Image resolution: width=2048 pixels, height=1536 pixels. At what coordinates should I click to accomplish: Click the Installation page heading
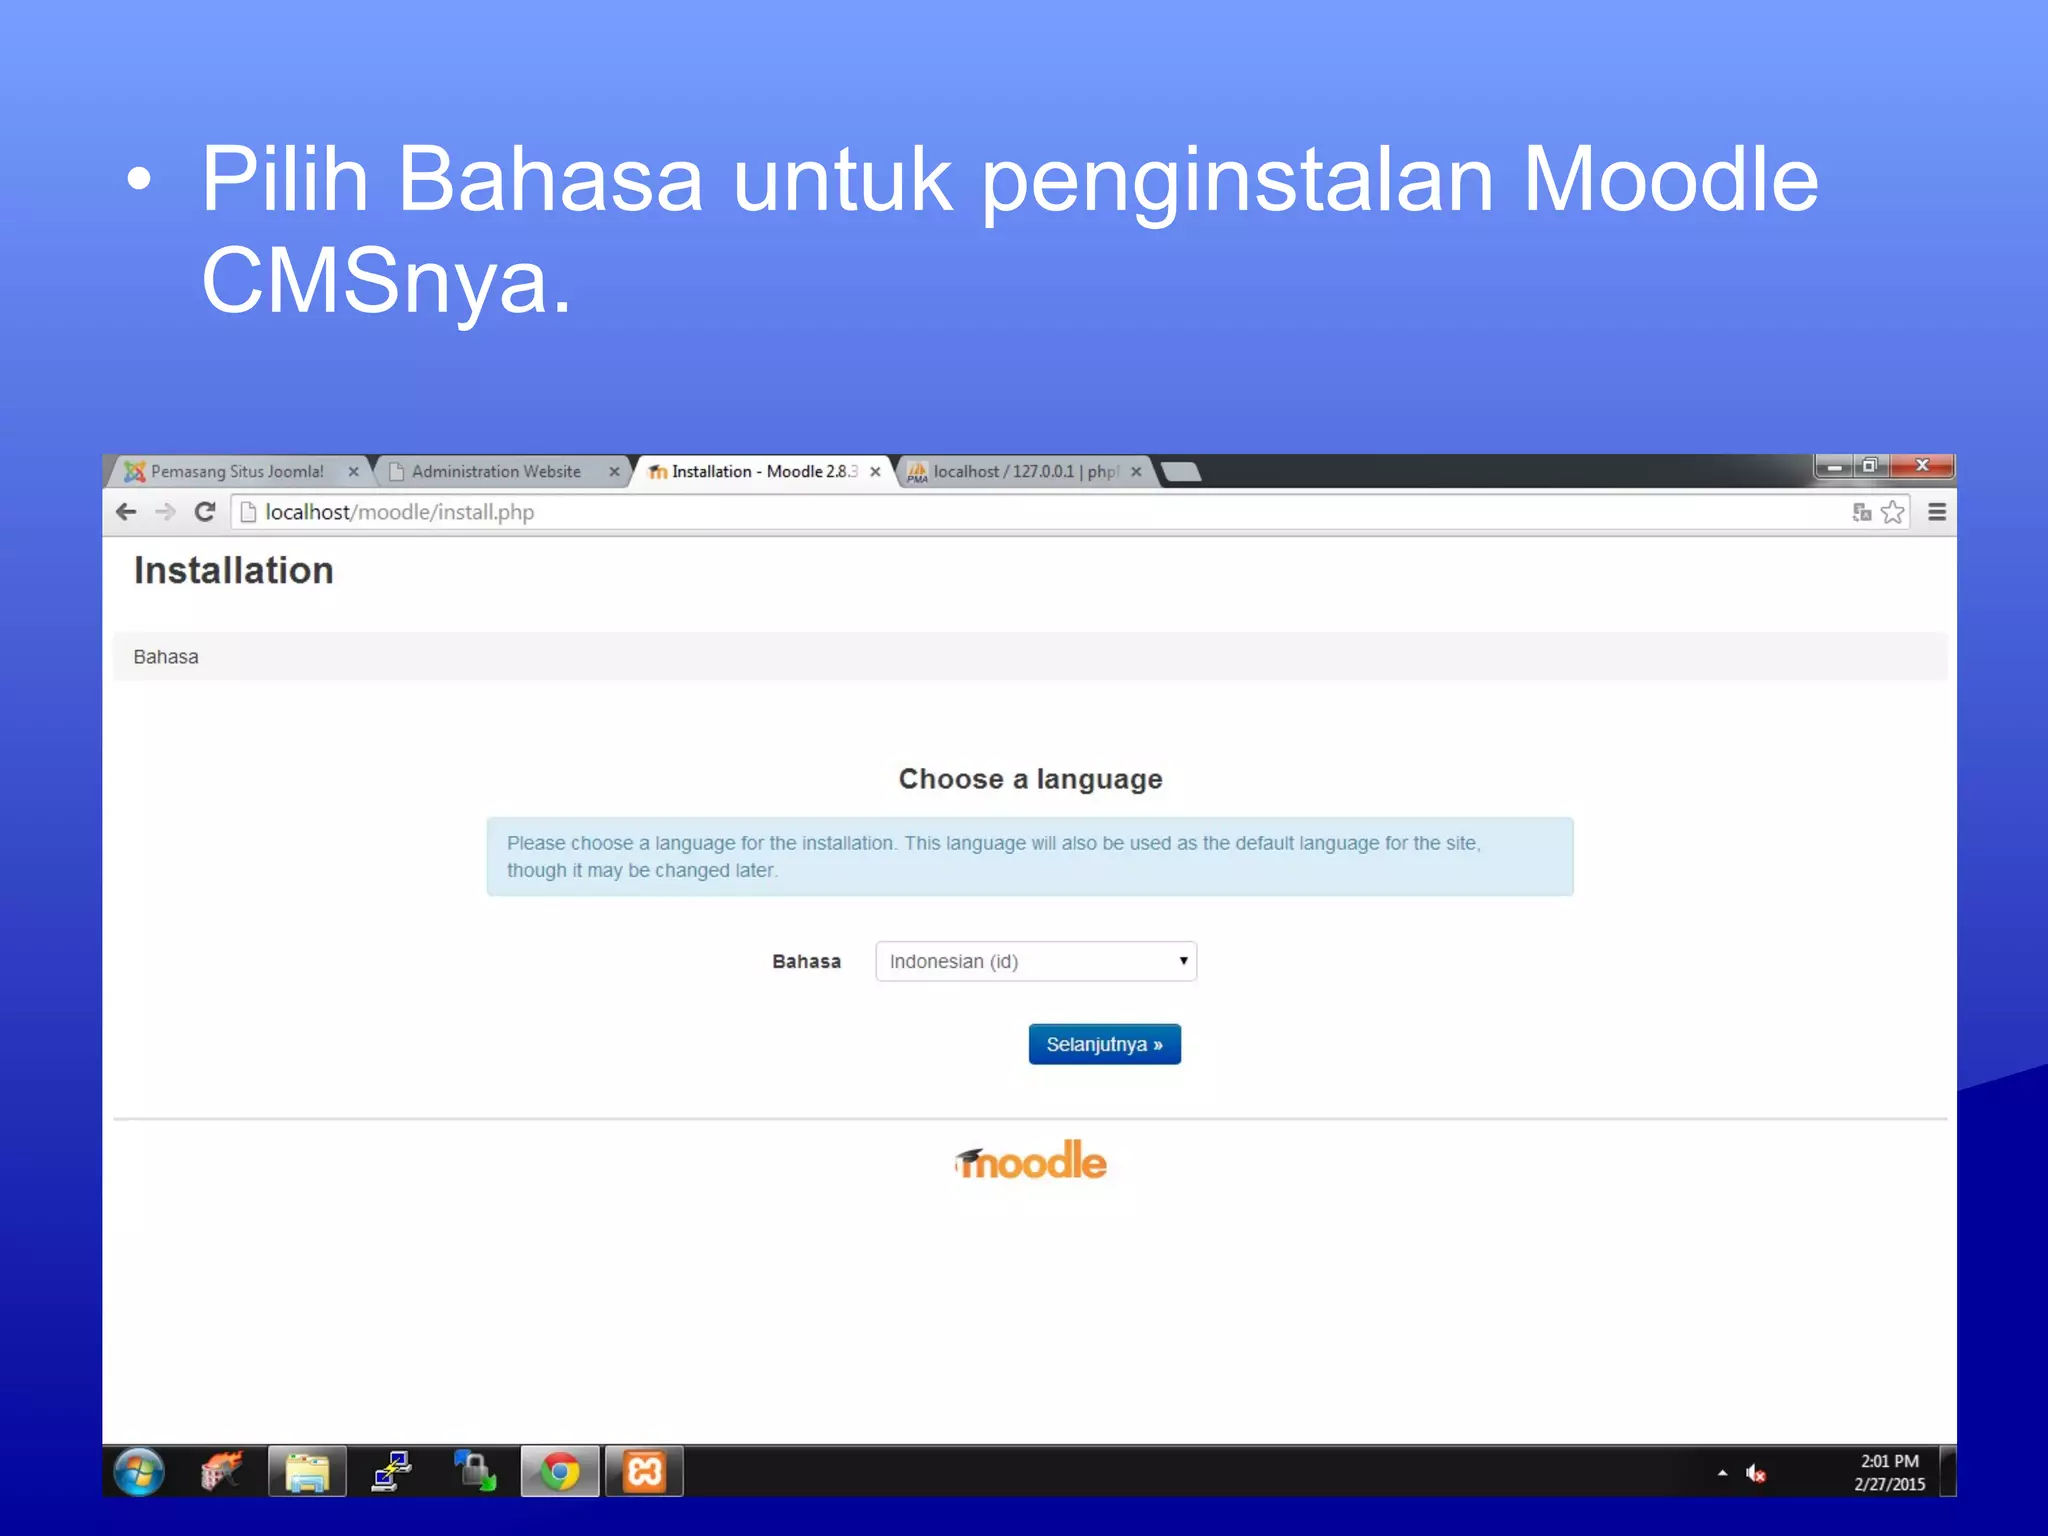coord(234,570)
